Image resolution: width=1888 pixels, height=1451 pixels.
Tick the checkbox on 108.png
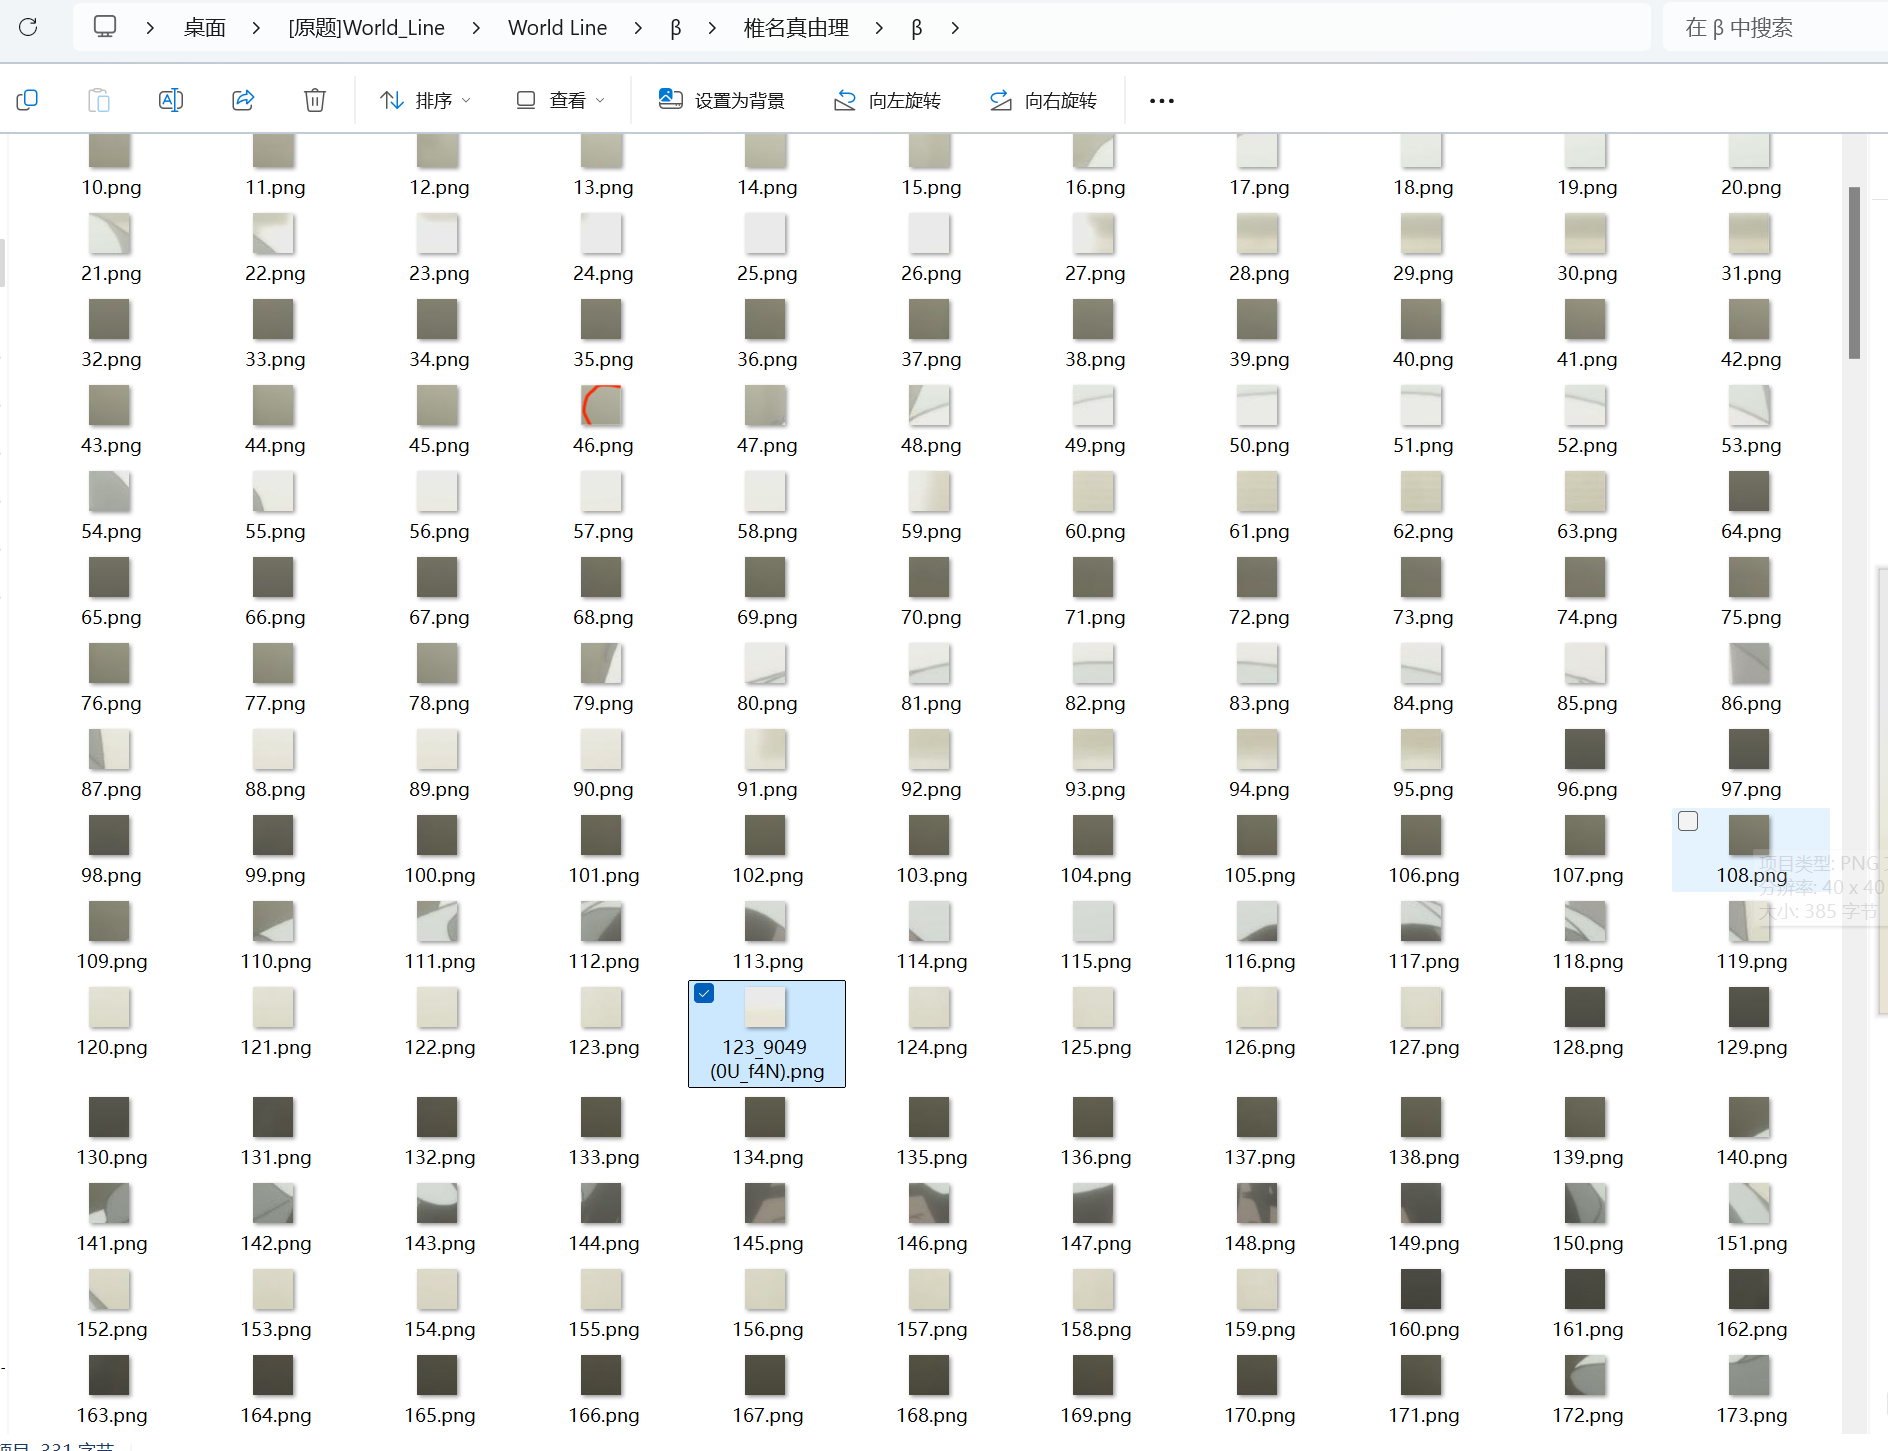coord(1688,821)
